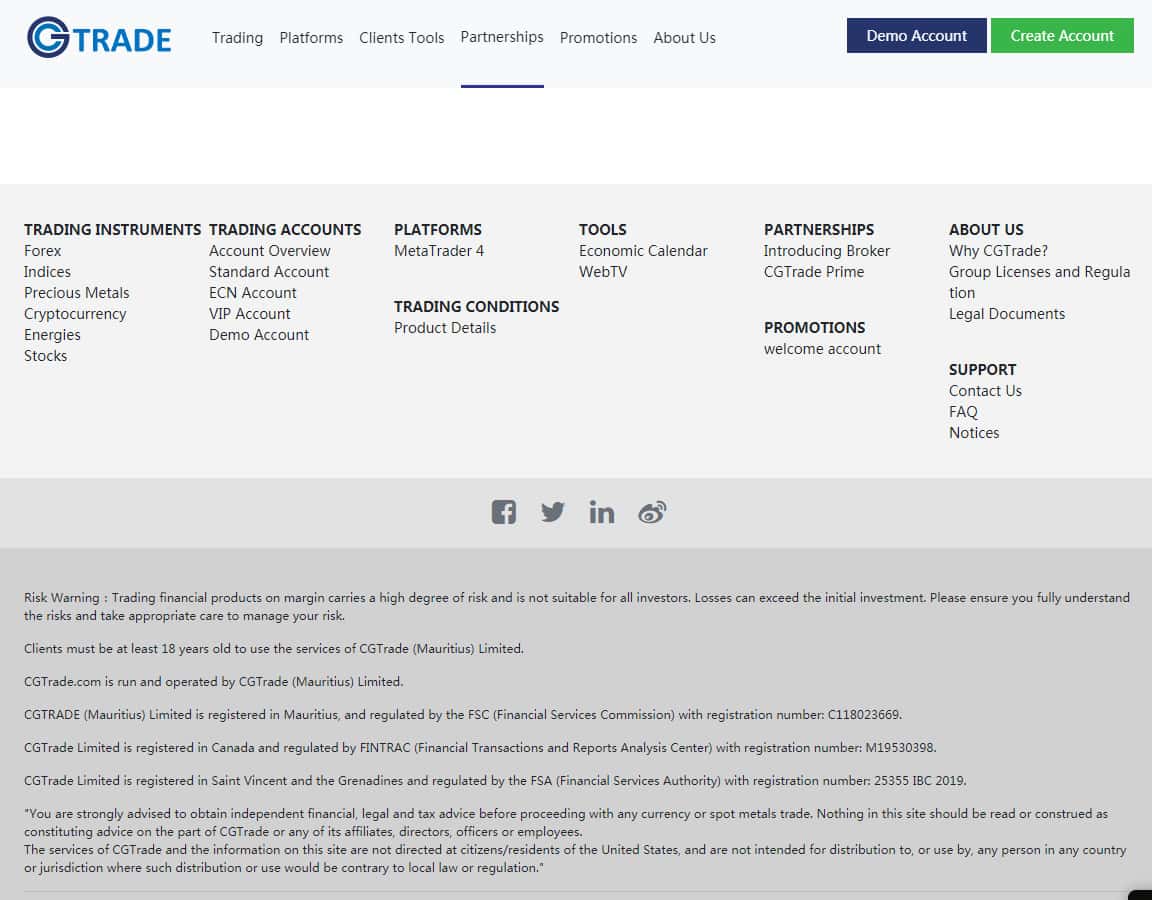Open the Why CGTrade? link

coord(998,251)
